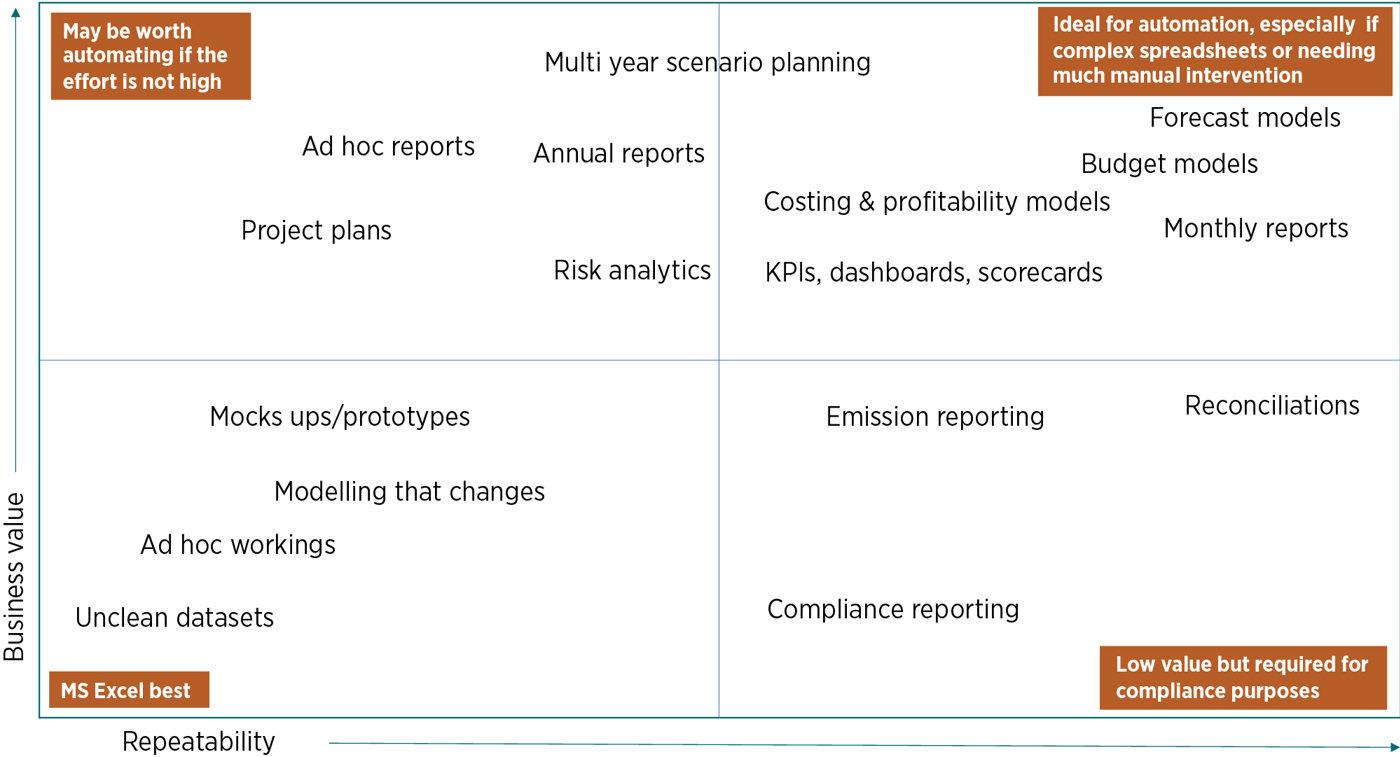
Task: Select the 'Risk analytics' item
Action: [632, 270]
